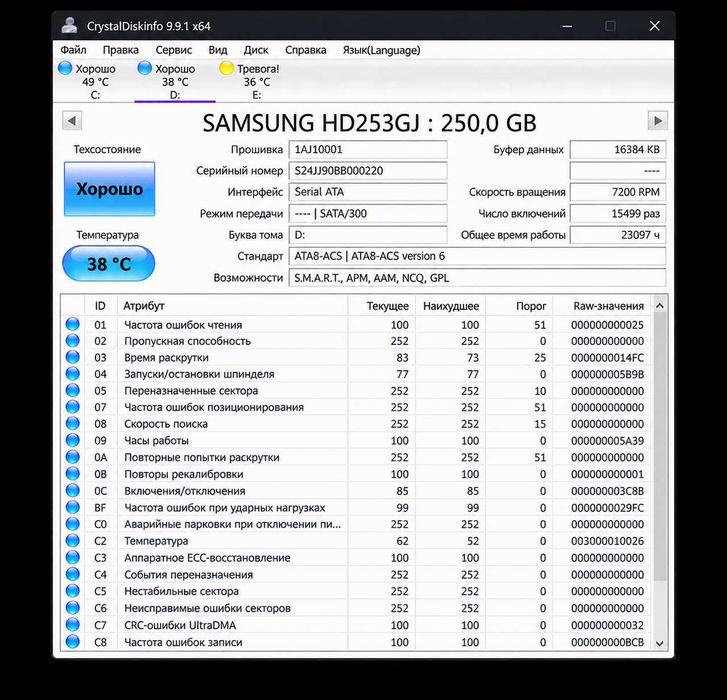Select row Запуски/остановки шпинделя

356,374
